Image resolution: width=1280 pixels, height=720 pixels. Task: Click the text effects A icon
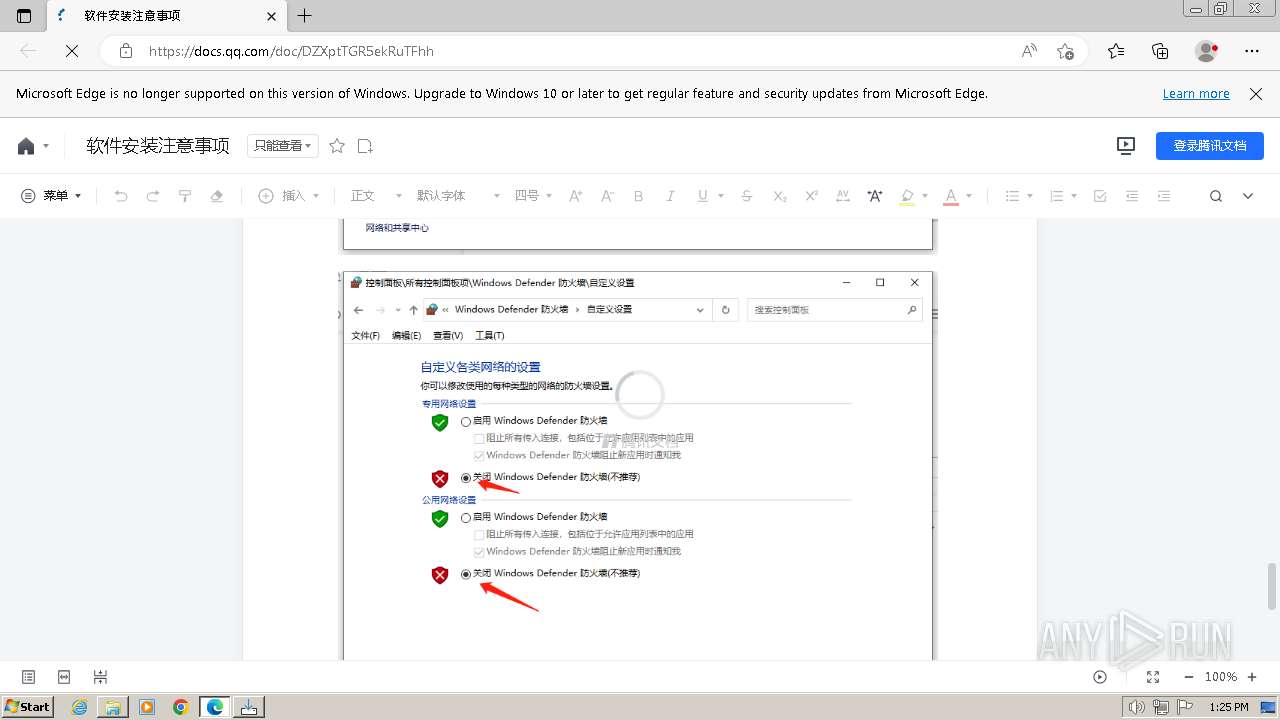pyautogui.click(x=875, y=196)
